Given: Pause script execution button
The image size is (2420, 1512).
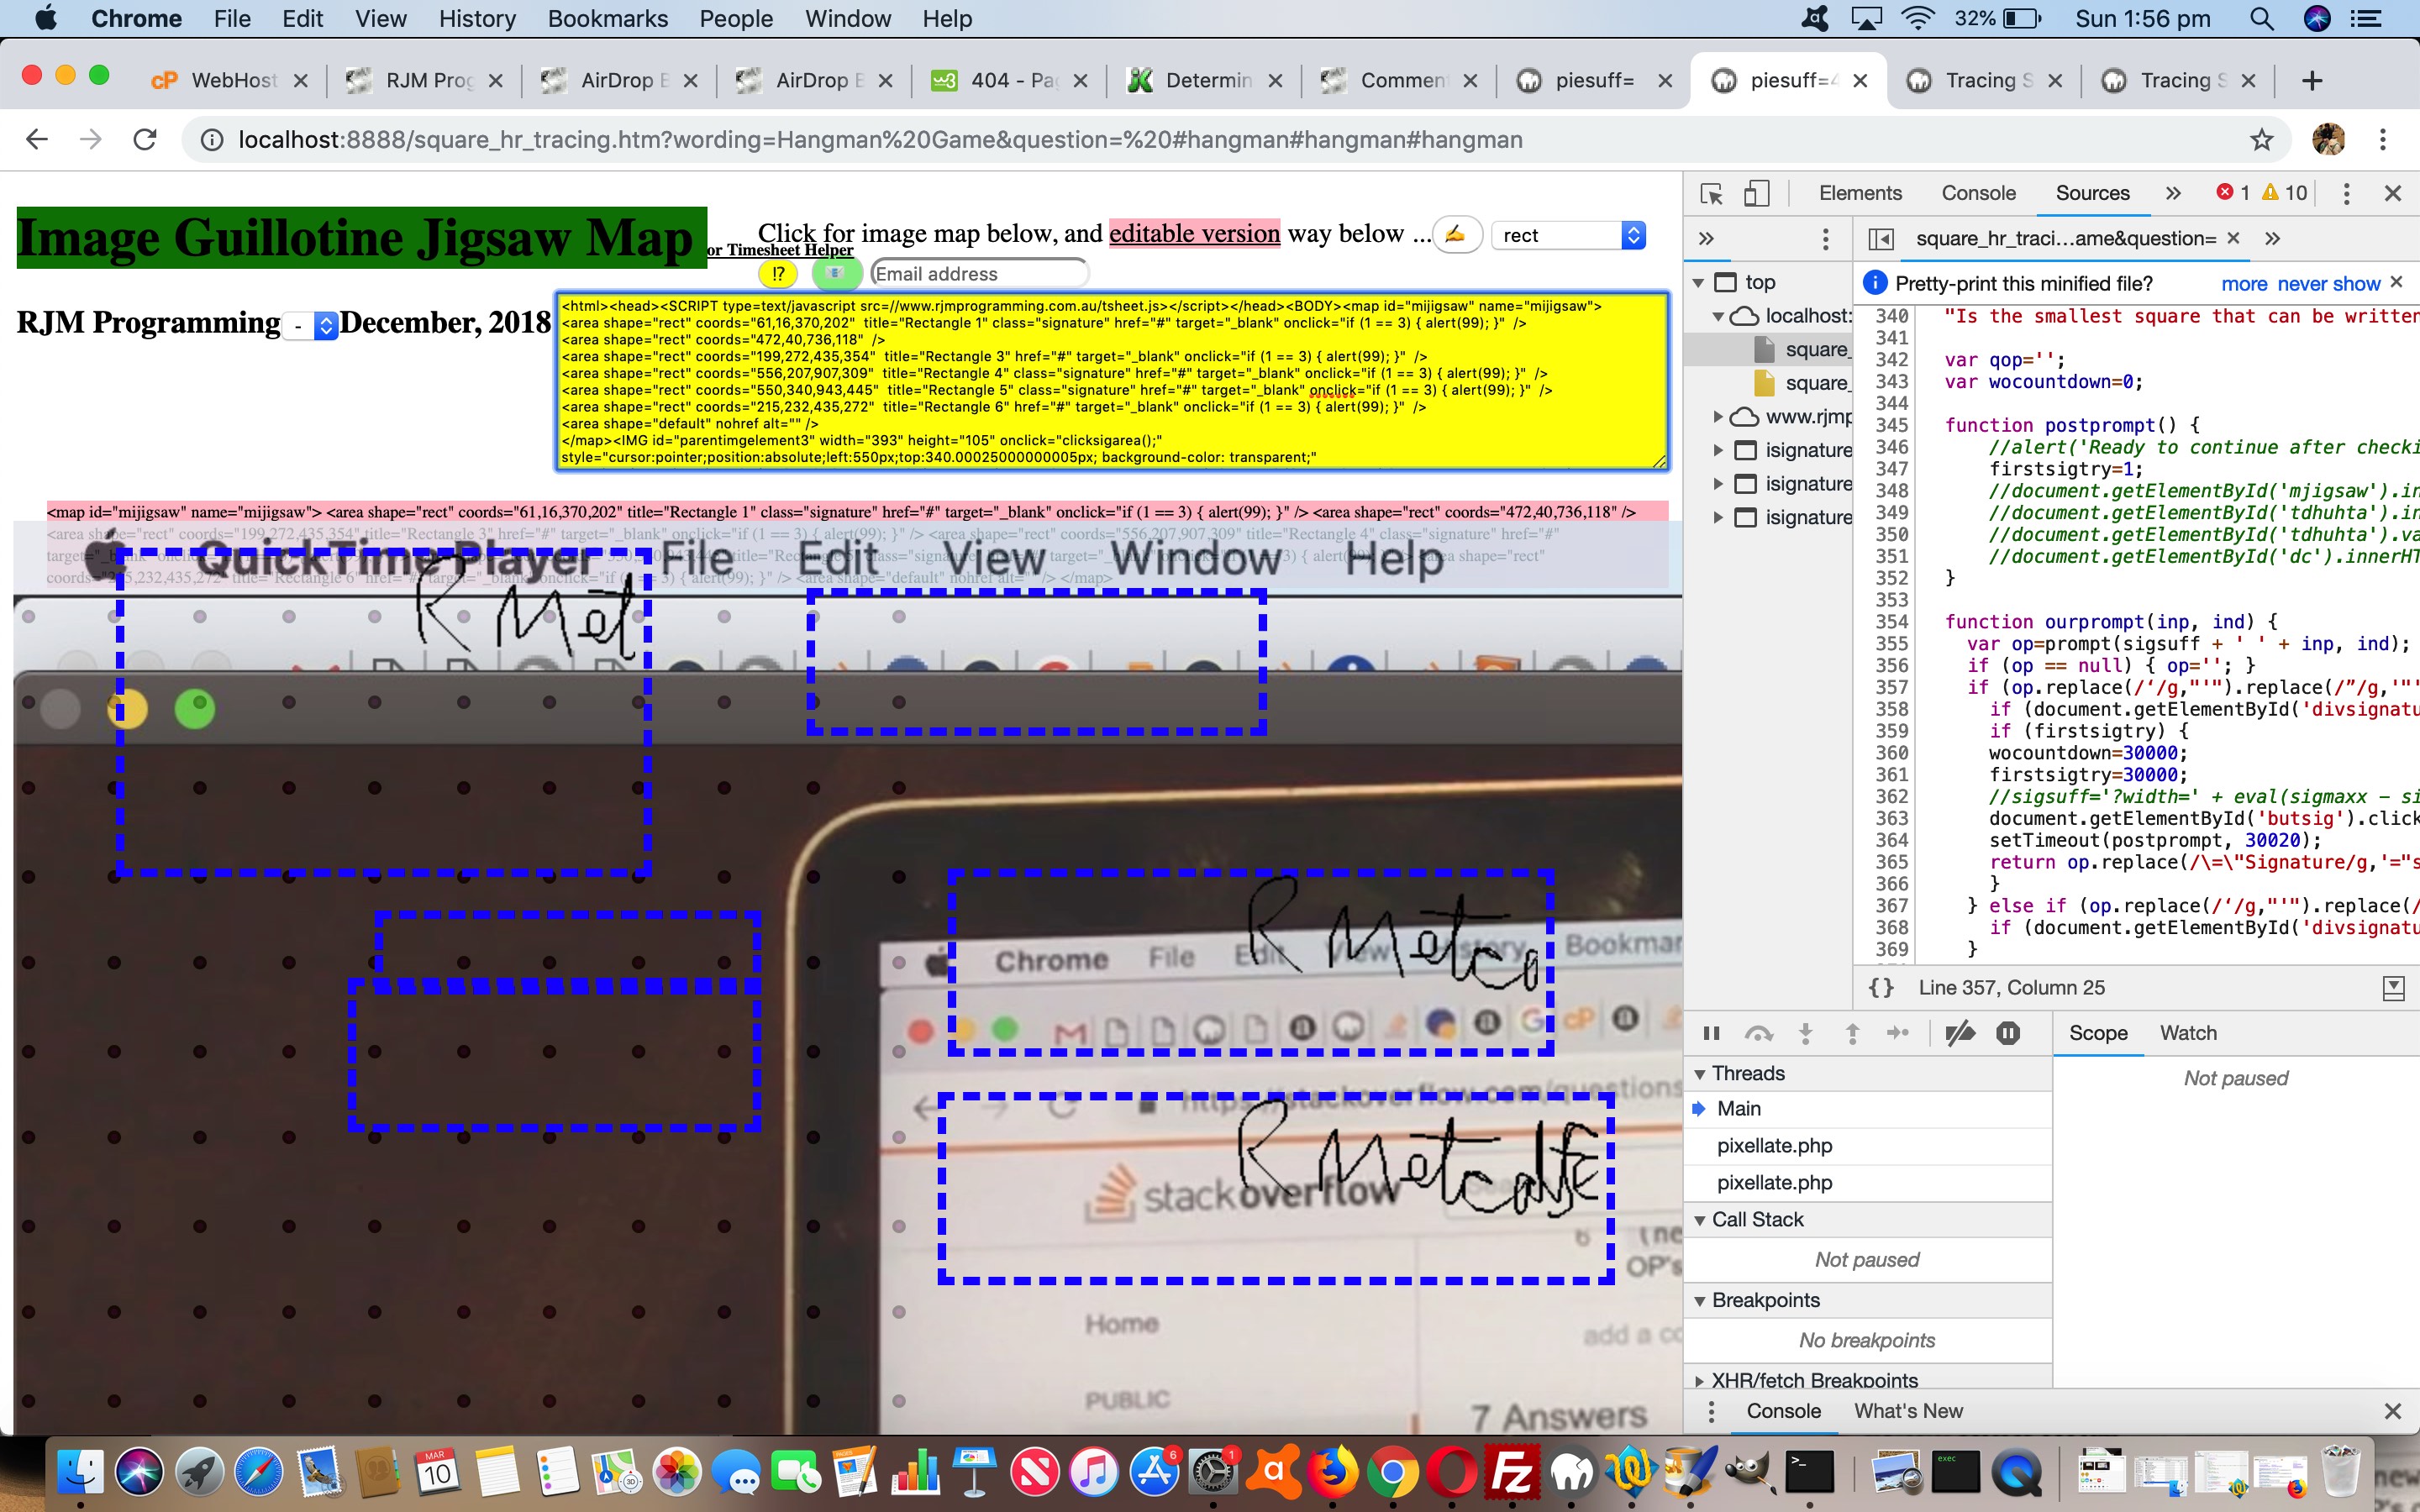Looking at the screenshot, I should (1711, 1033).
